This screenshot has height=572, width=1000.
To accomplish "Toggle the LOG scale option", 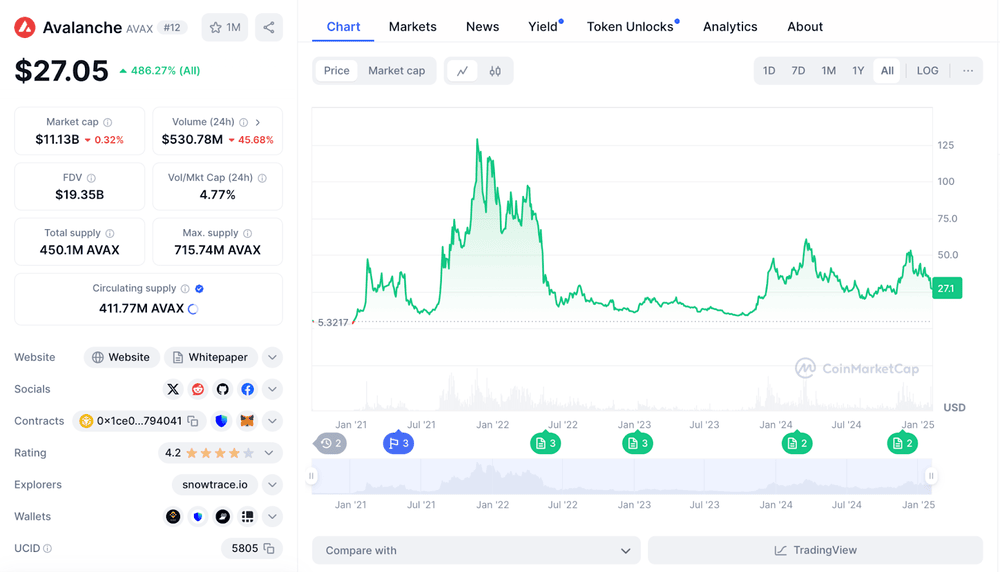I will click(x=927, y=71).
